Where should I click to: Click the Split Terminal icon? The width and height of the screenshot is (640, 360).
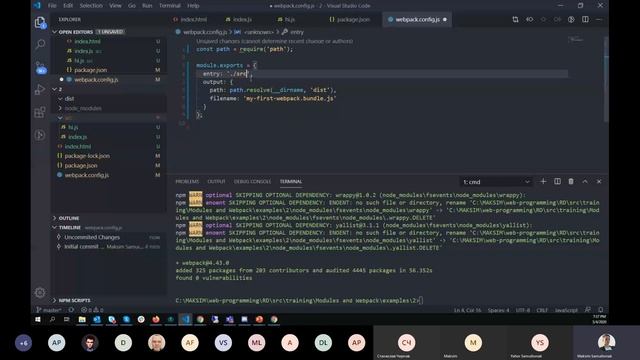[557, 182]
